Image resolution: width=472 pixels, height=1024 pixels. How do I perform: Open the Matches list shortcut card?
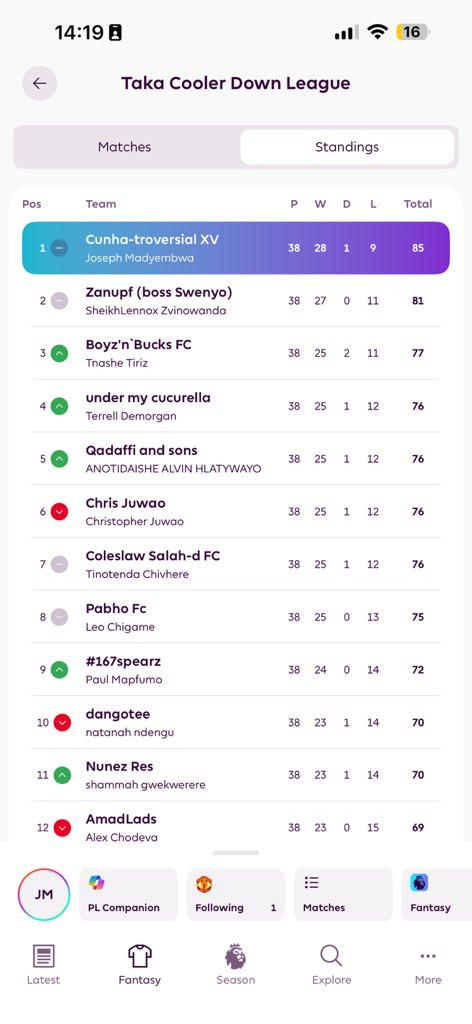click(343, 894)
